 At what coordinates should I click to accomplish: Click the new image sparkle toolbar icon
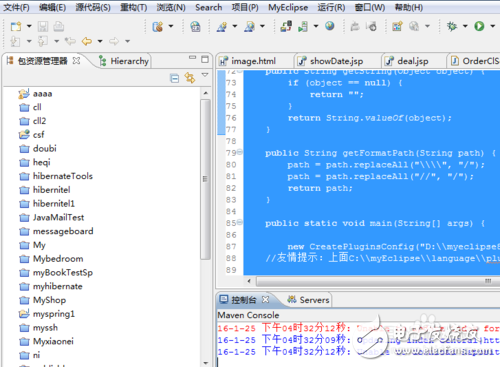[397, 26]
